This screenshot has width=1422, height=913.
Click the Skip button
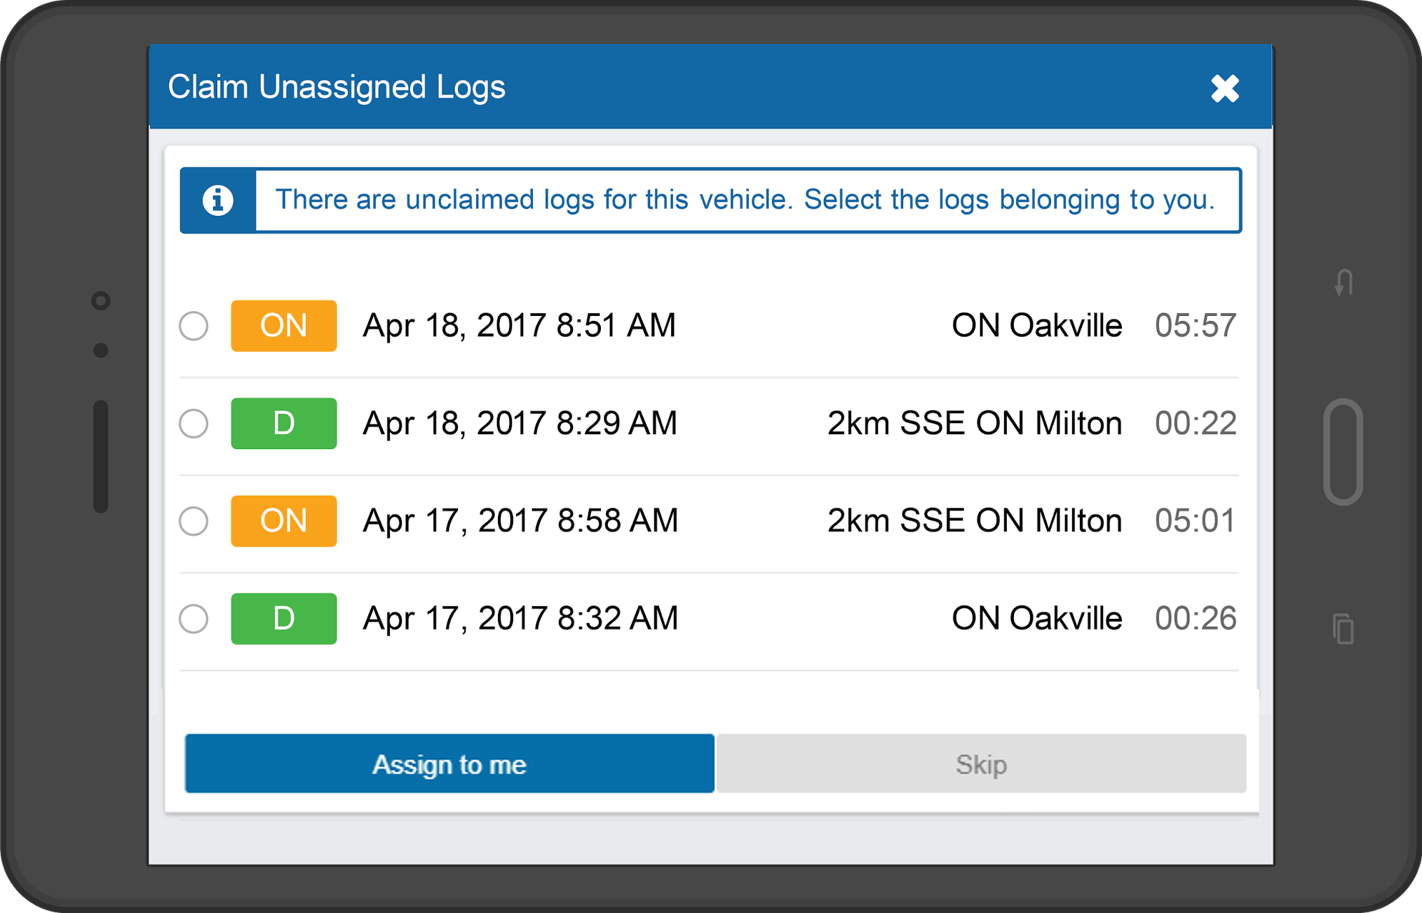[x=980, y=763]
